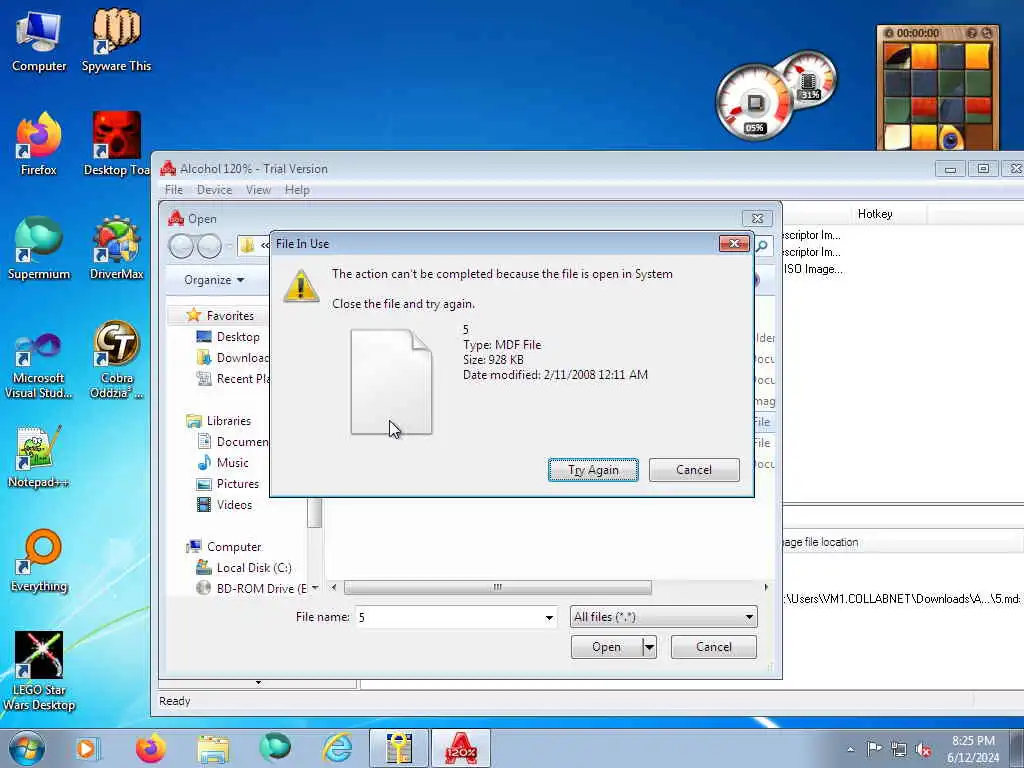The height and width of the screenshot is (768, 1024).
Task: Switch to the key-icon taskbar application
Action: point(399,748)
